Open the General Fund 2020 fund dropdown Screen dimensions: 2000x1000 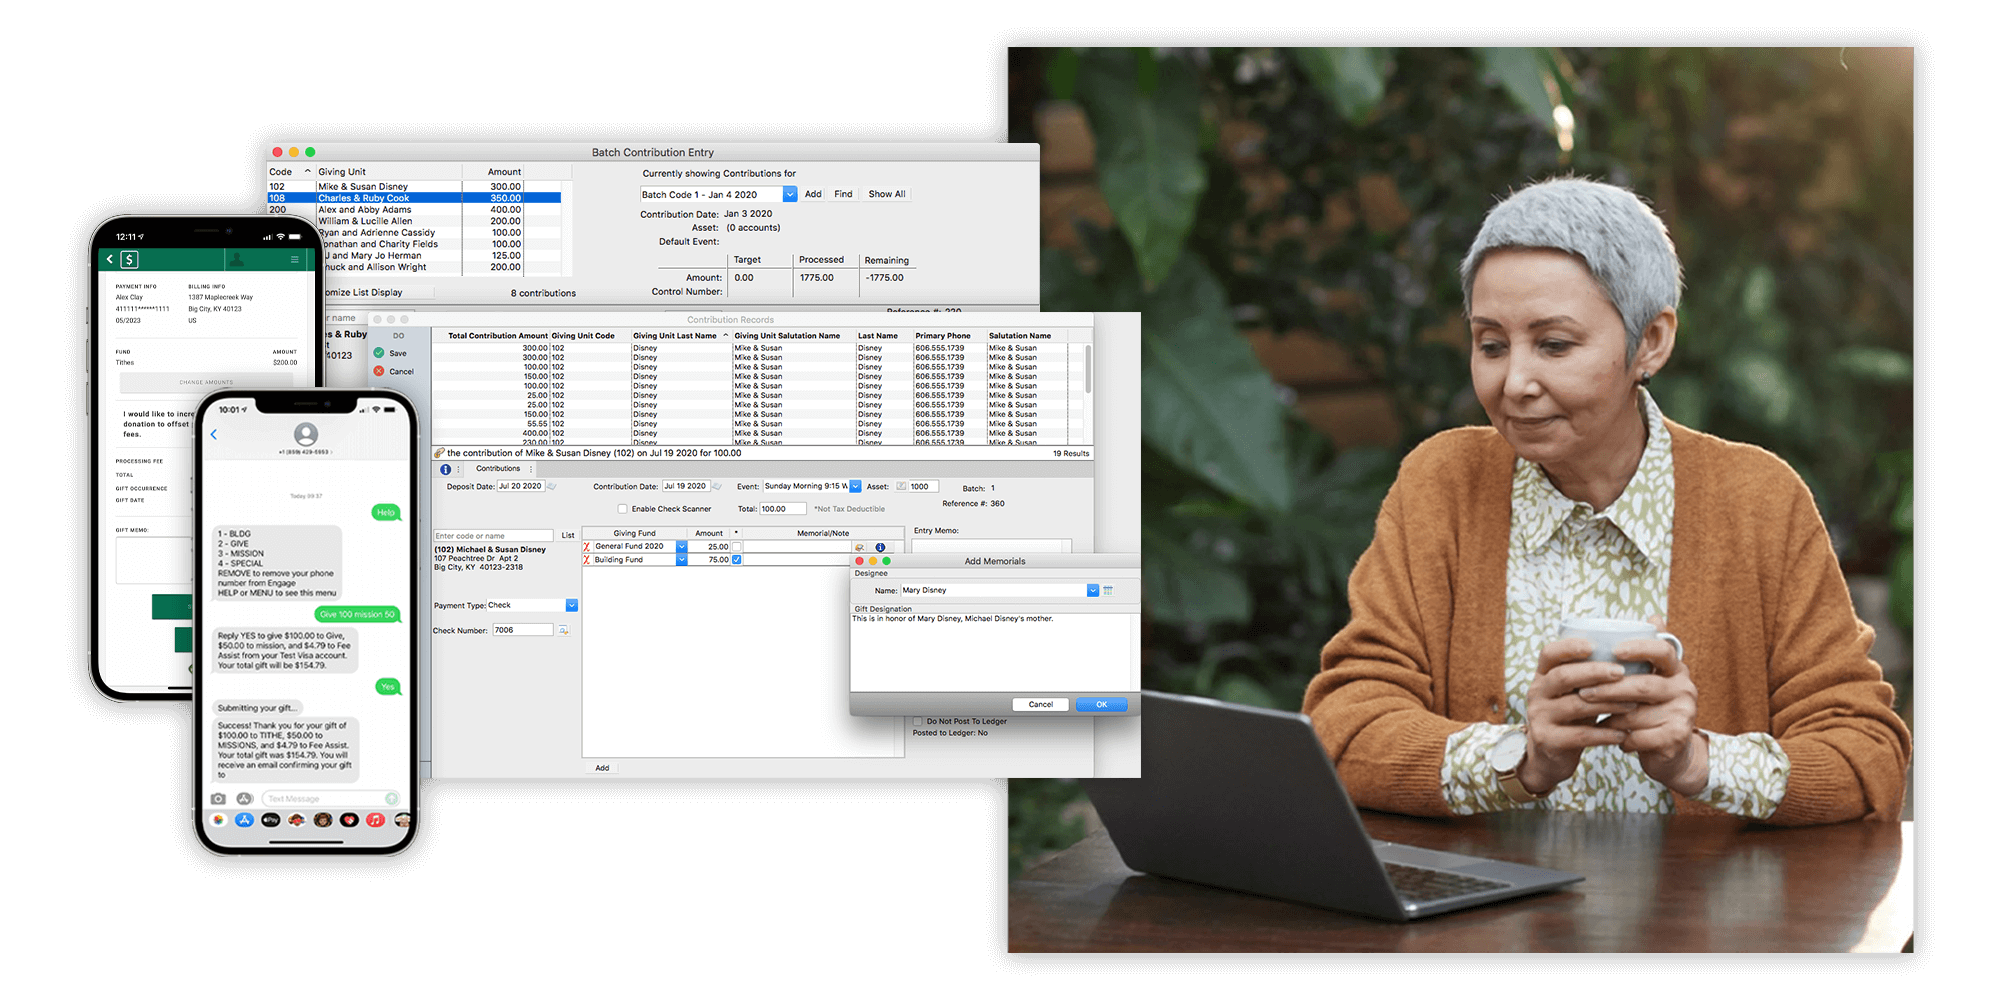(x=681, y=547)
